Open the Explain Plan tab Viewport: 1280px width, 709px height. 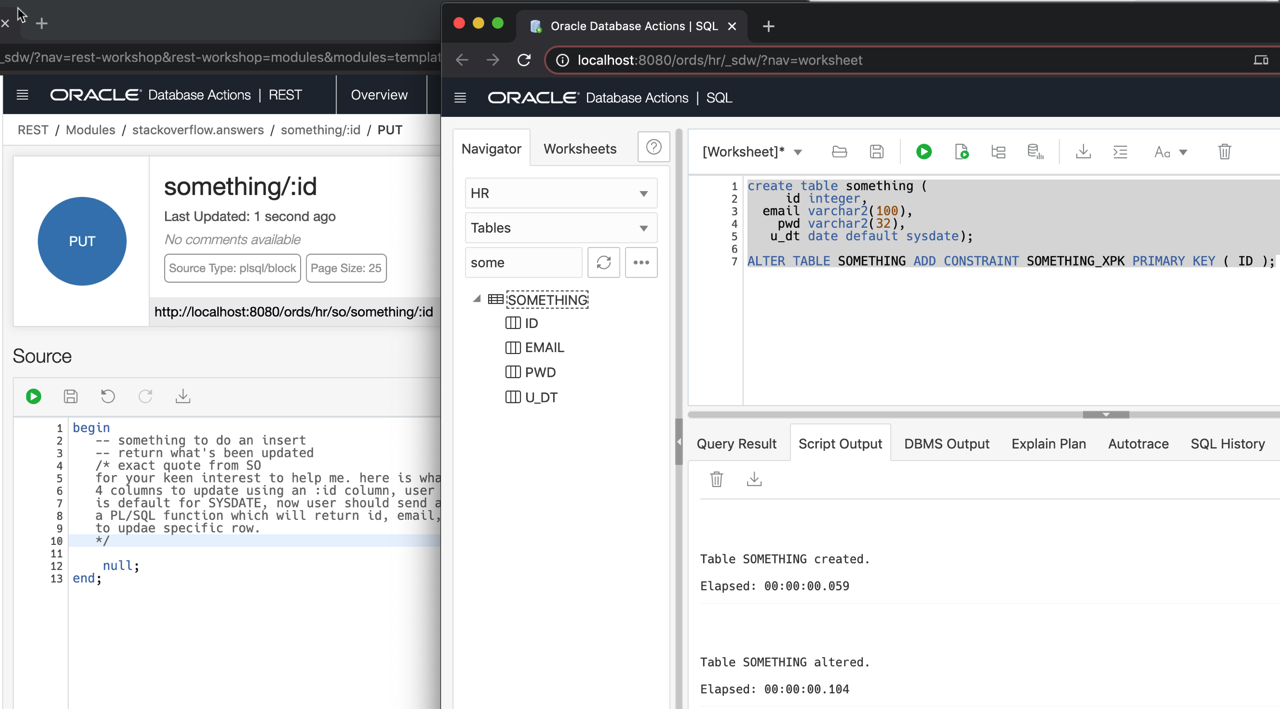click(1049, 444)
